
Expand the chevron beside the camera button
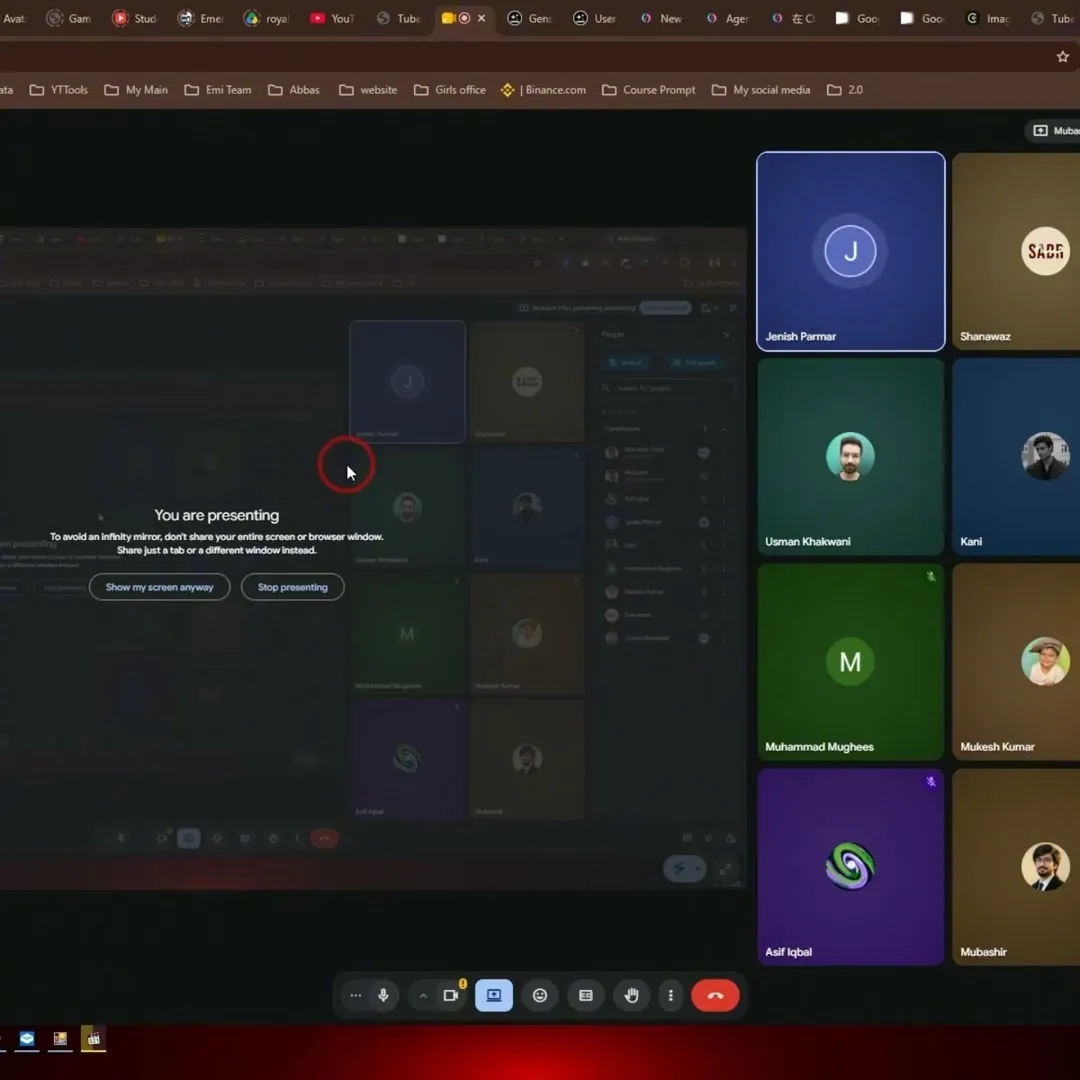click(423, 996)
